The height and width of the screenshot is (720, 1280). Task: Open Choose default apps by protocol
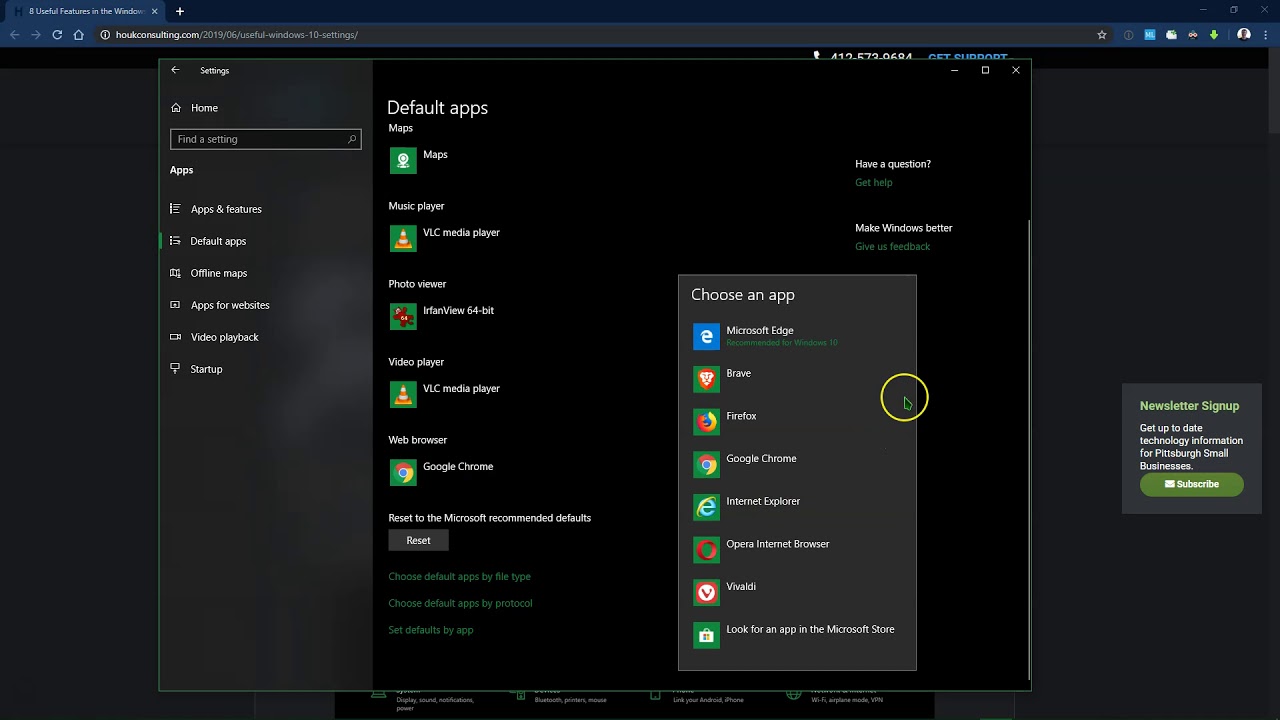pos(460,603)
